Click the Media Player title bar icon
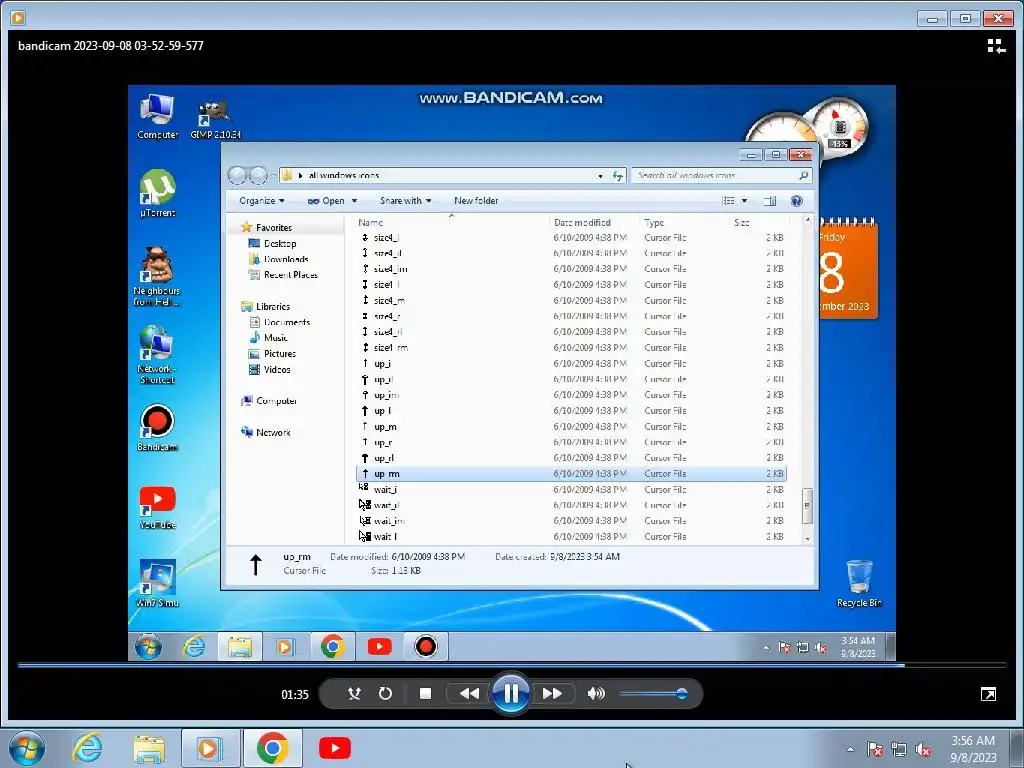 [x=18, y=18]
